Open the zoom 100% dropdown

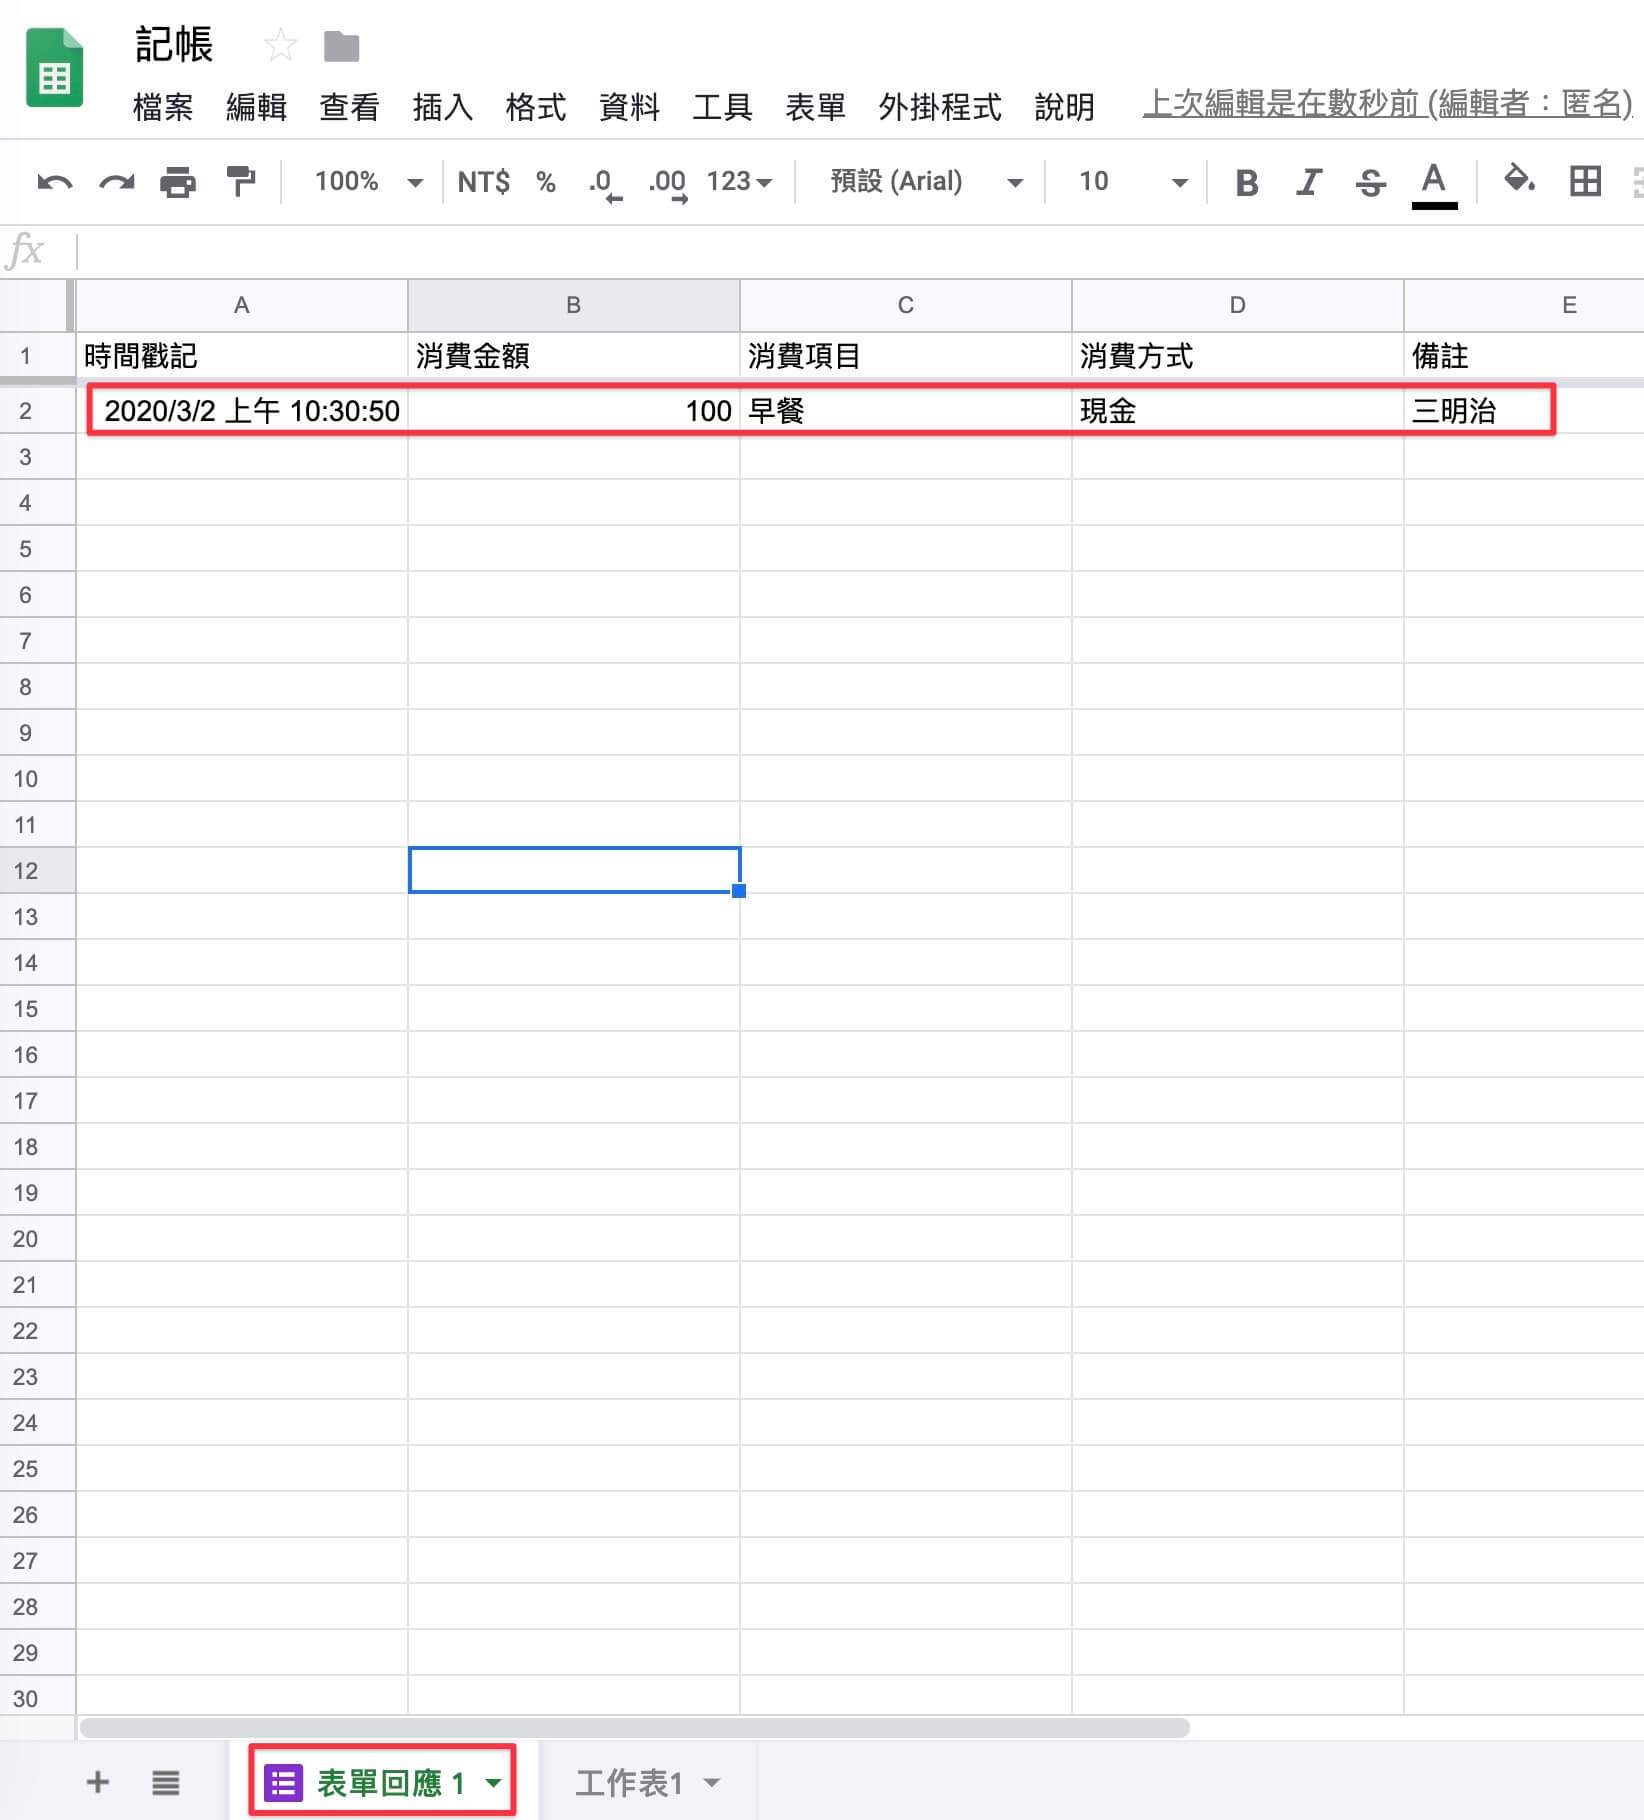coord(369,182)
